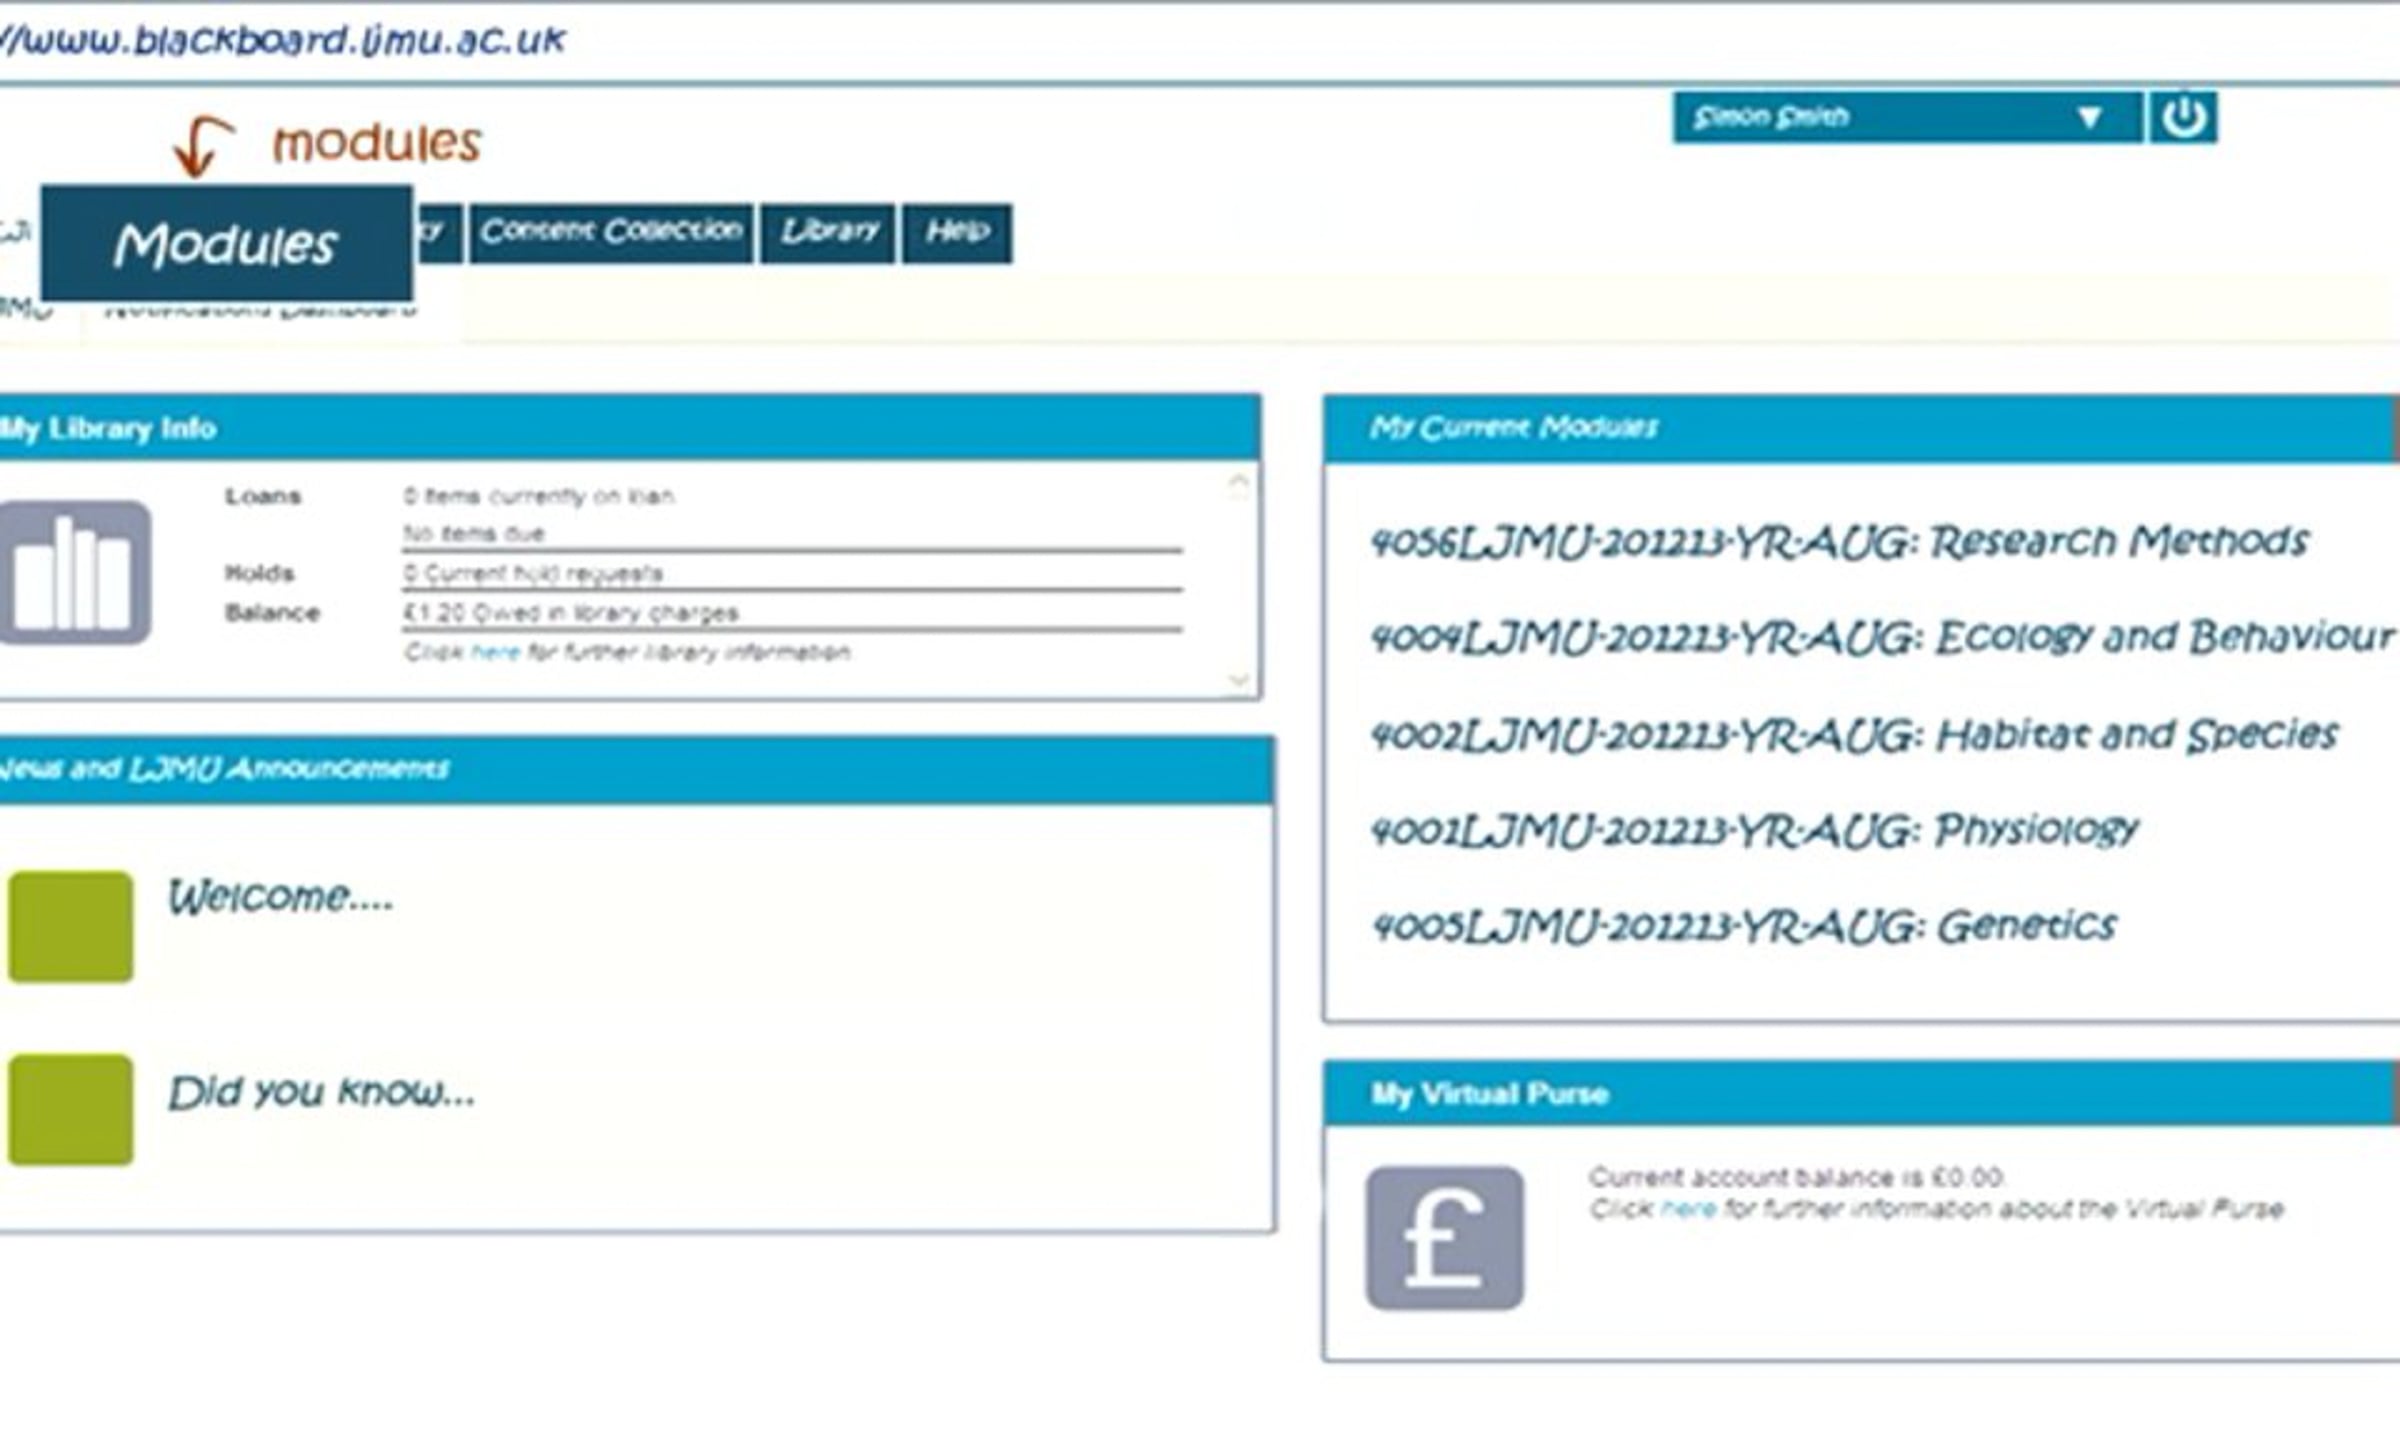Click green square beside Did you know
The width and height of the screenshot is (2400, 1448).
[x=71, y=1109]
